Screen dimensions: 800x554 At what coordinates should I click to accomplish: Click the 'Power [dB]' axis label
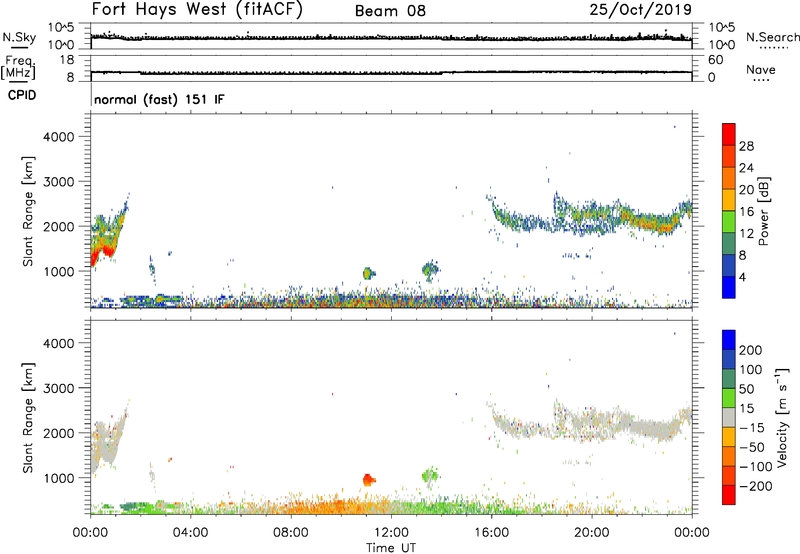coord(763,211)
